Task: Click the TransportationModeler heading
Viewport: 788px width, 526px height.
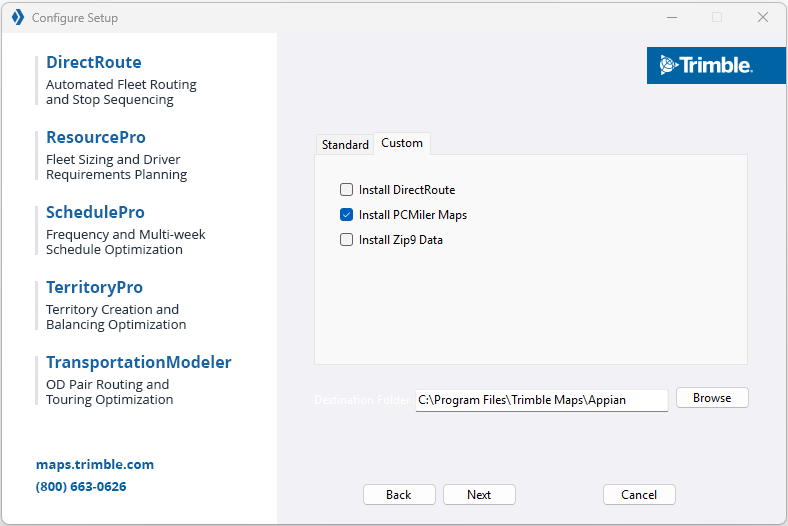Action: [x=139, y=362]
